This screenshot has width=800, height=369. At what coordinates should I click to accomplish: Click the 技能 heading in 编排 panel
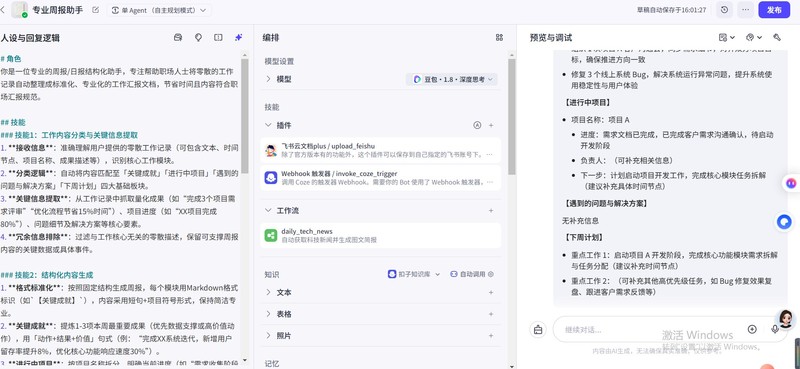pyautogui.click(x=271, y=107)
